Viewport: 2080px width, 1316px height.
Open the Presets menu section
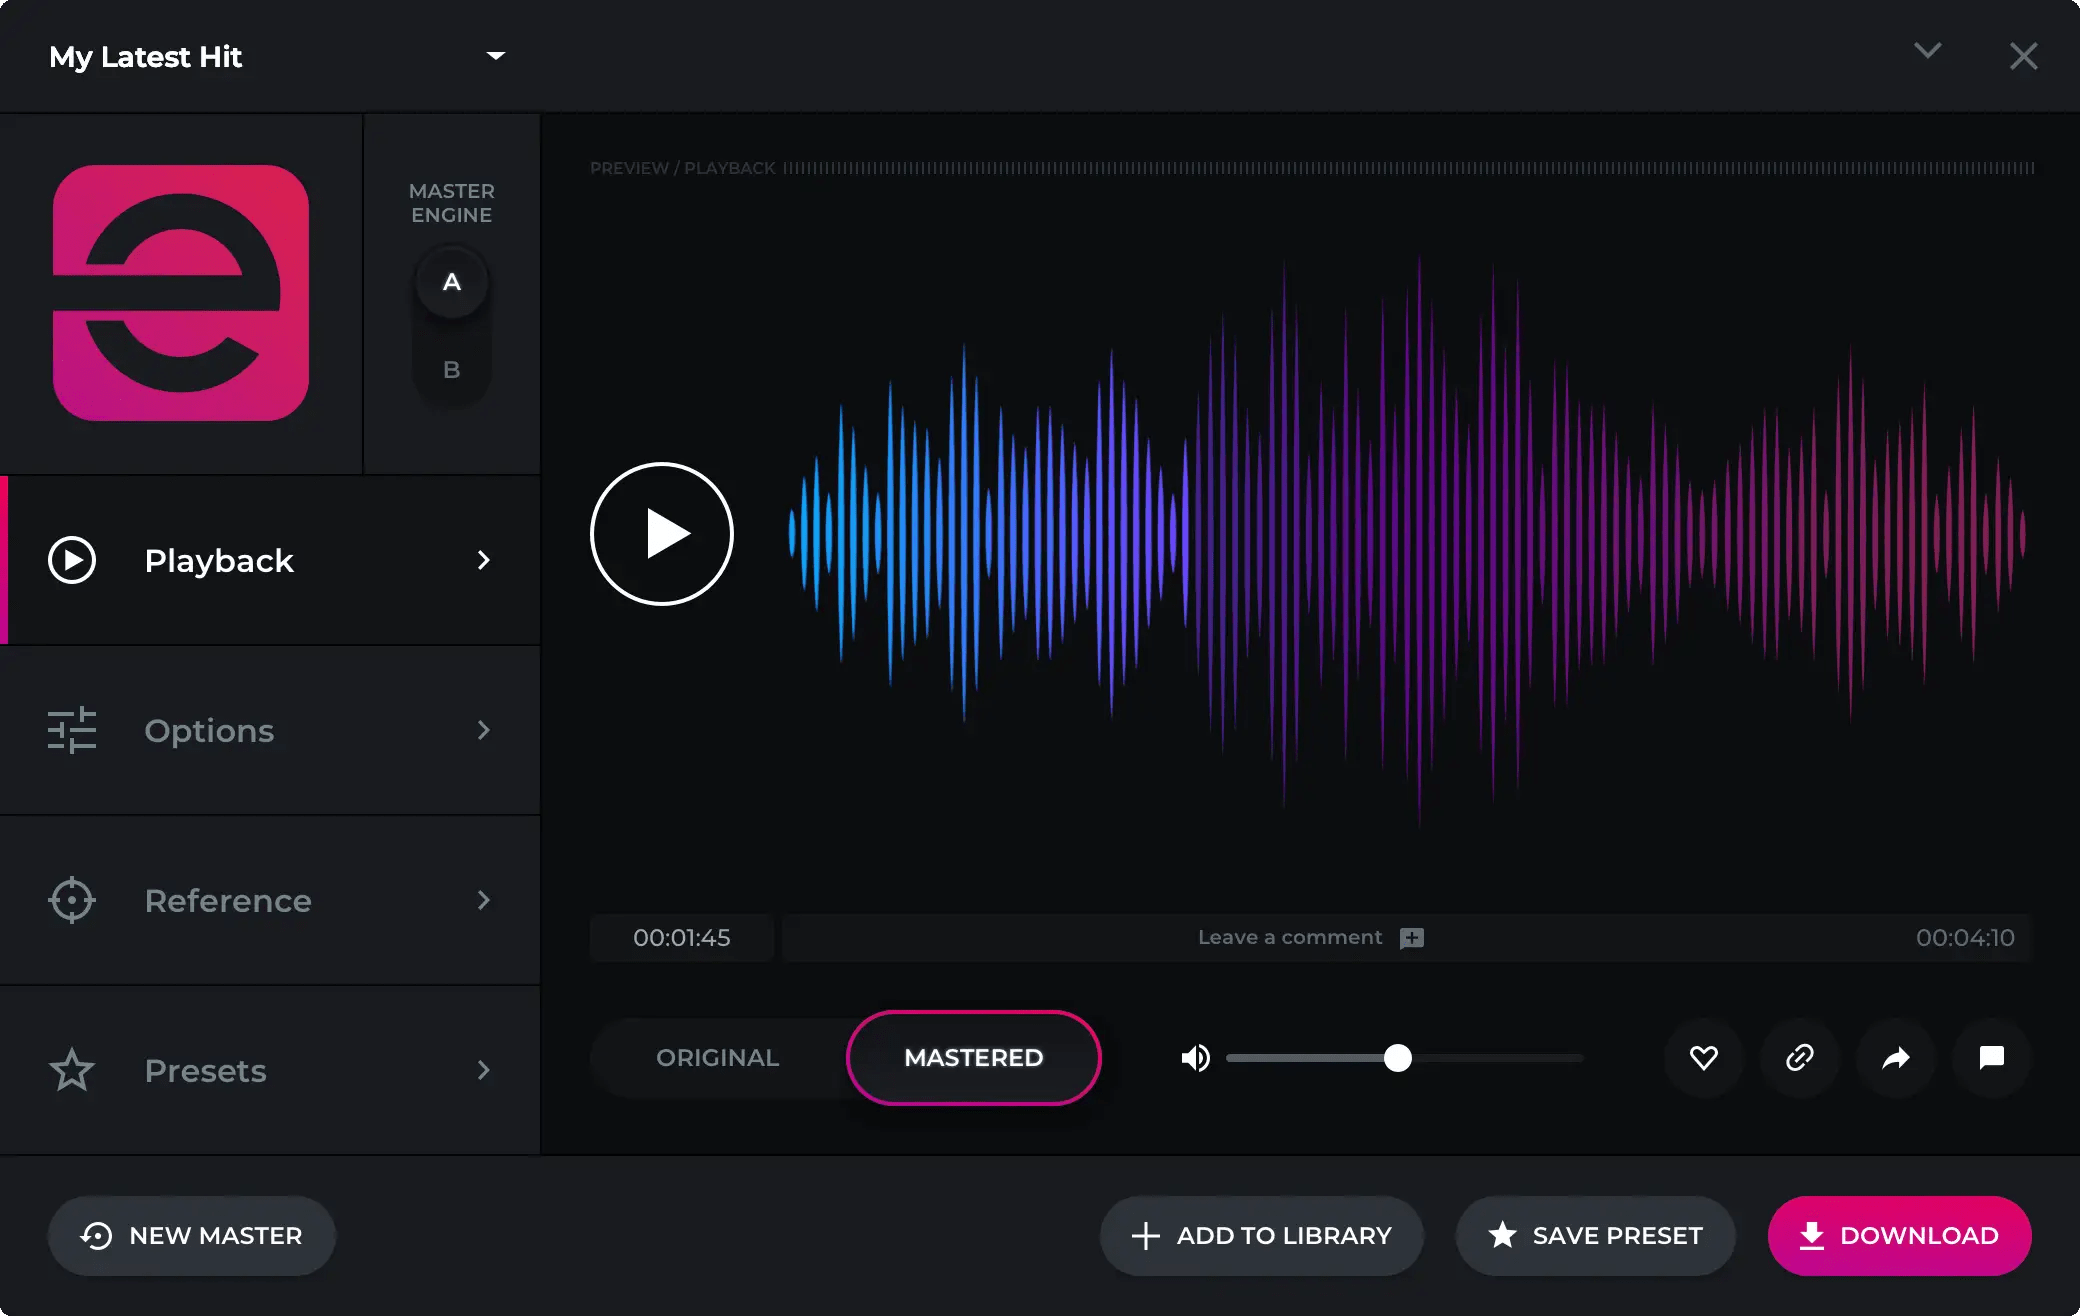(x=270, y=1071)
